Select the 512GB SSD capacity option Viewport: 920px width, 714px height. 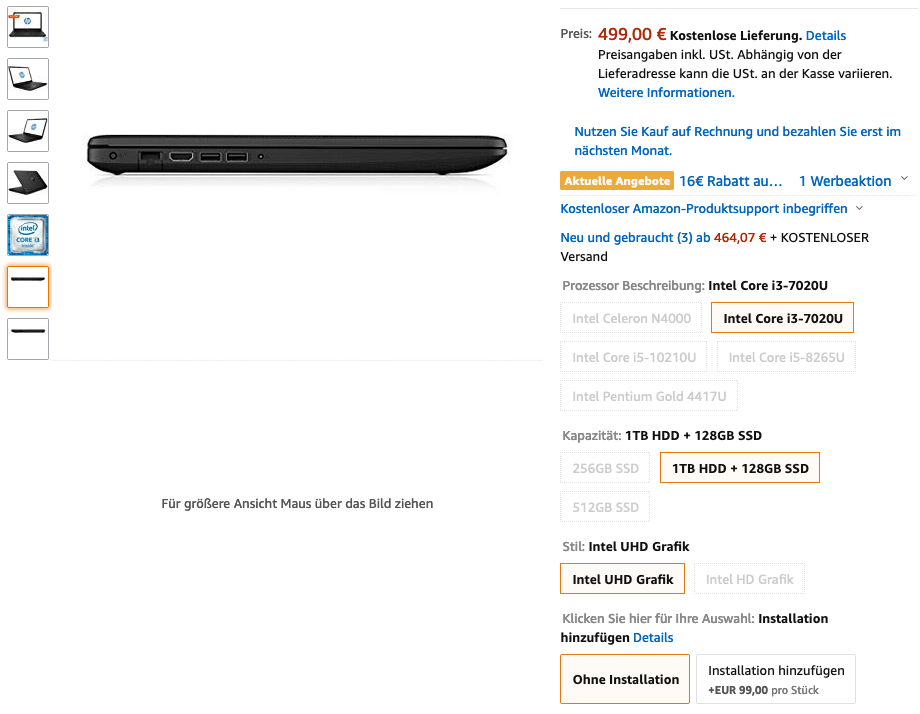pyautogui.click(x=605, y=507)
